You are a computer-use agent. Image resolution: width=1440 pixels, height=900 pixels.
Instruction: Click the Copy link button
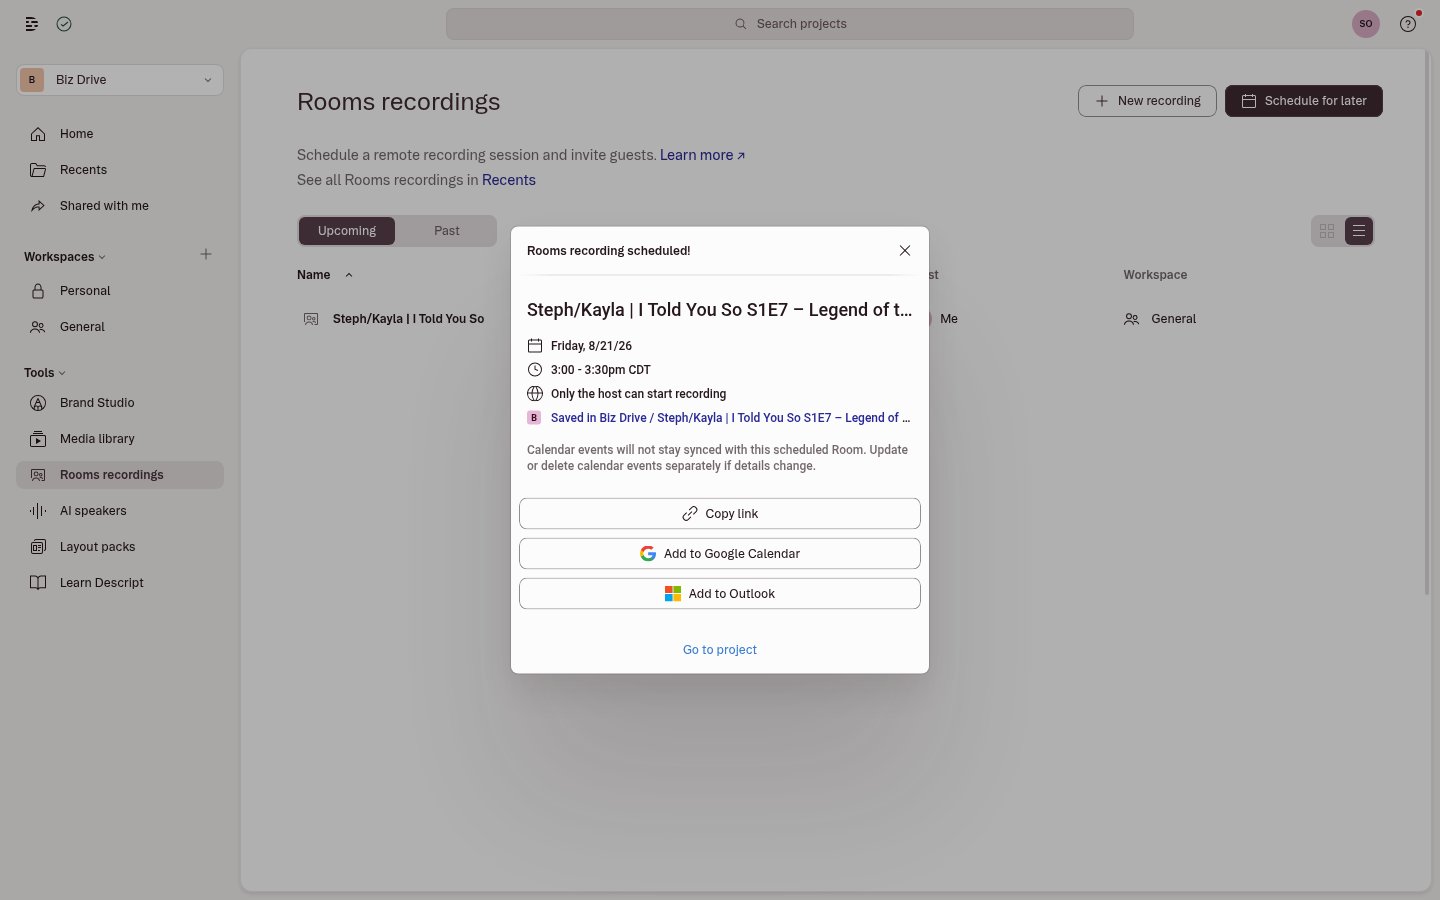point(720,514)
